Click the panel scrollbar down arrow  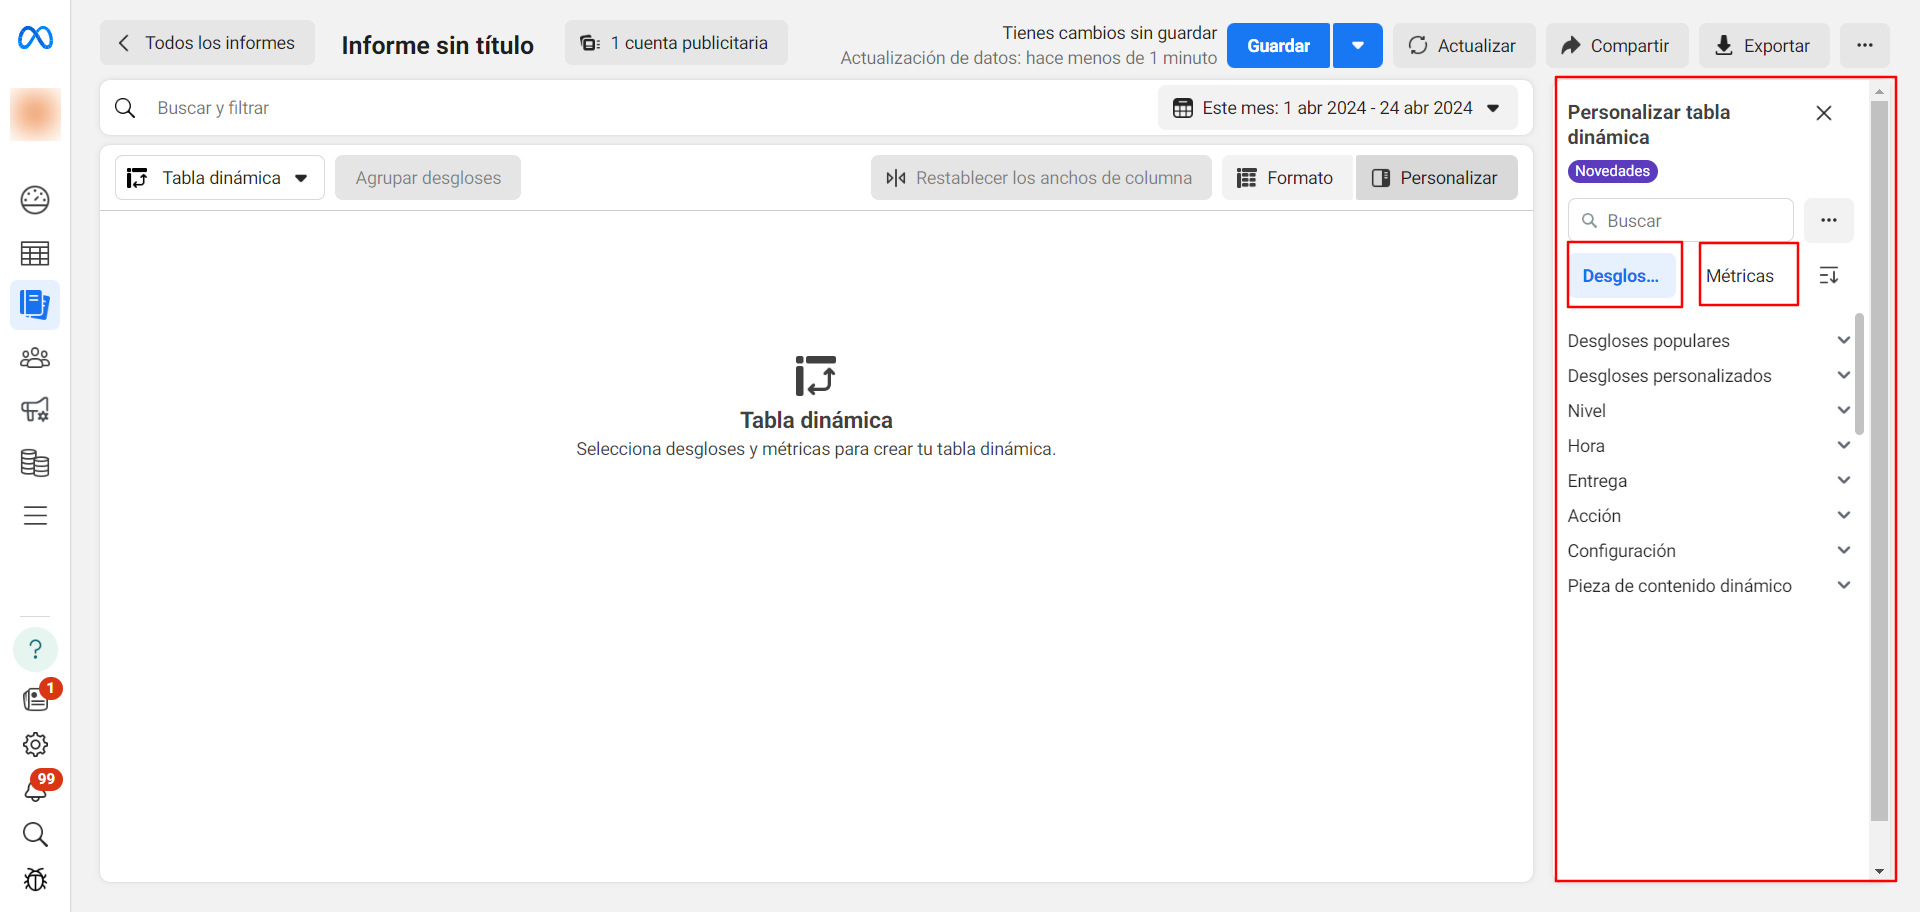pyautogui.click(x=1879, y=871)
